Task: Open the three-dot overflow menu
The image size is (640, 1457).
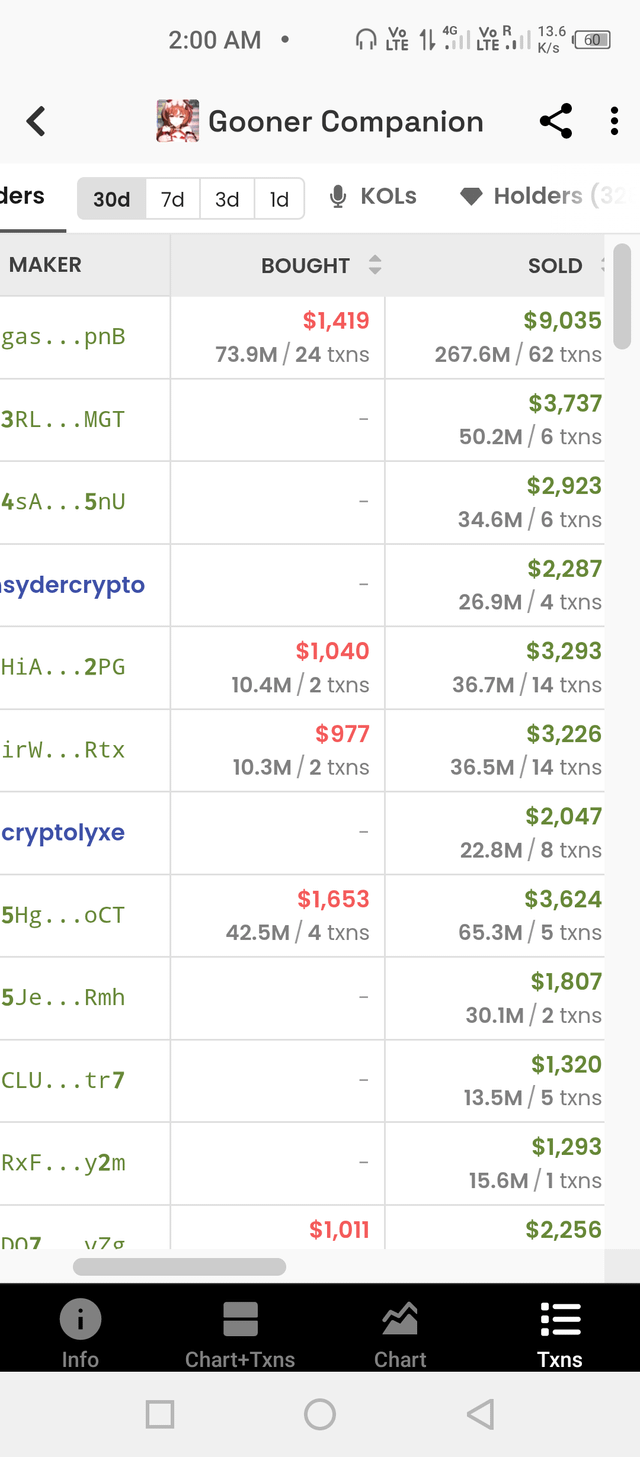Action: tap(614, 121)
